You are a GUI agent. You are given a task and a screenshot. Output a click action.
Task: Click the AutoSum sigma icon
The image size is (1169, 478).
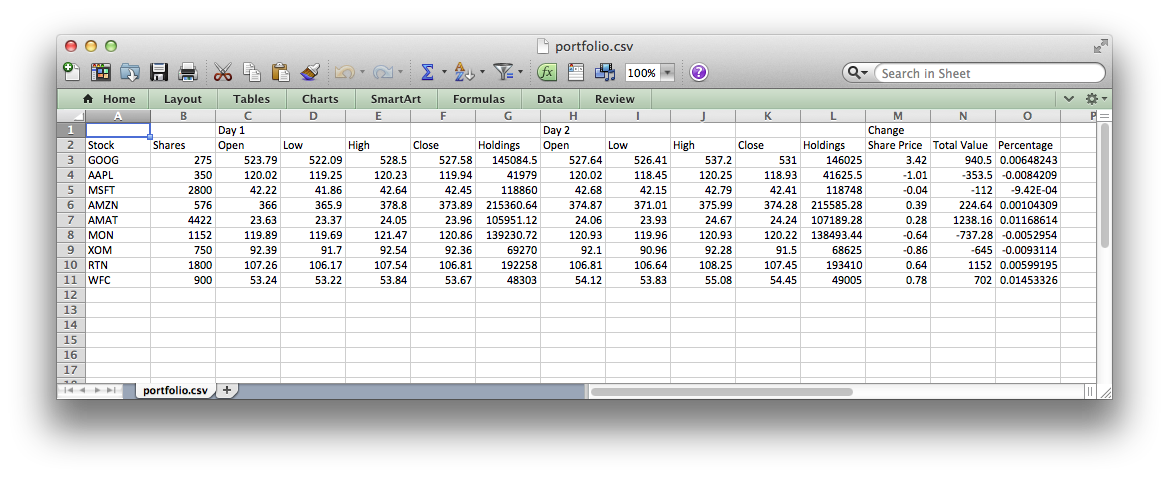[x=427, y=72]
